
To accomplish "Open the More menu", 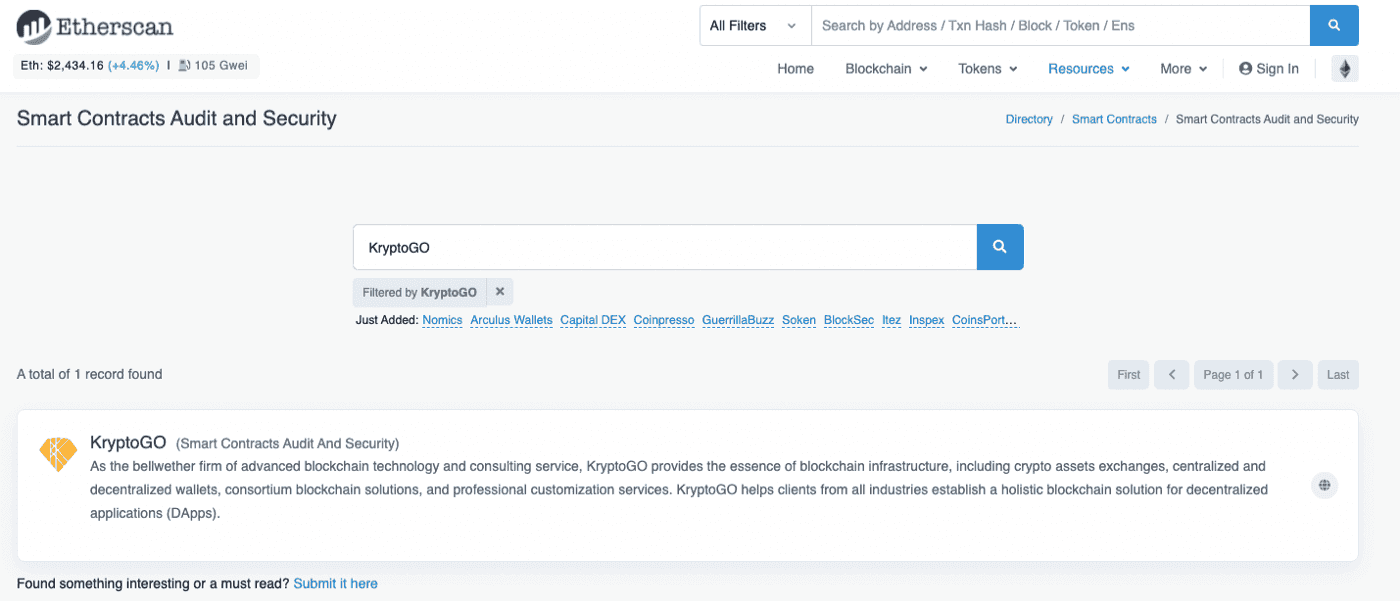I will (1183, 69).
